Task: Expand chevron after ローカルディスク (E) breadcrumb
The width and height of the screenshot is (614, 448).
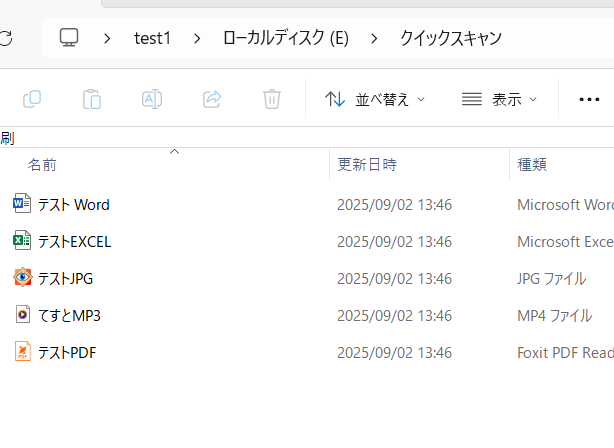Action: click(x=375, y=38)
